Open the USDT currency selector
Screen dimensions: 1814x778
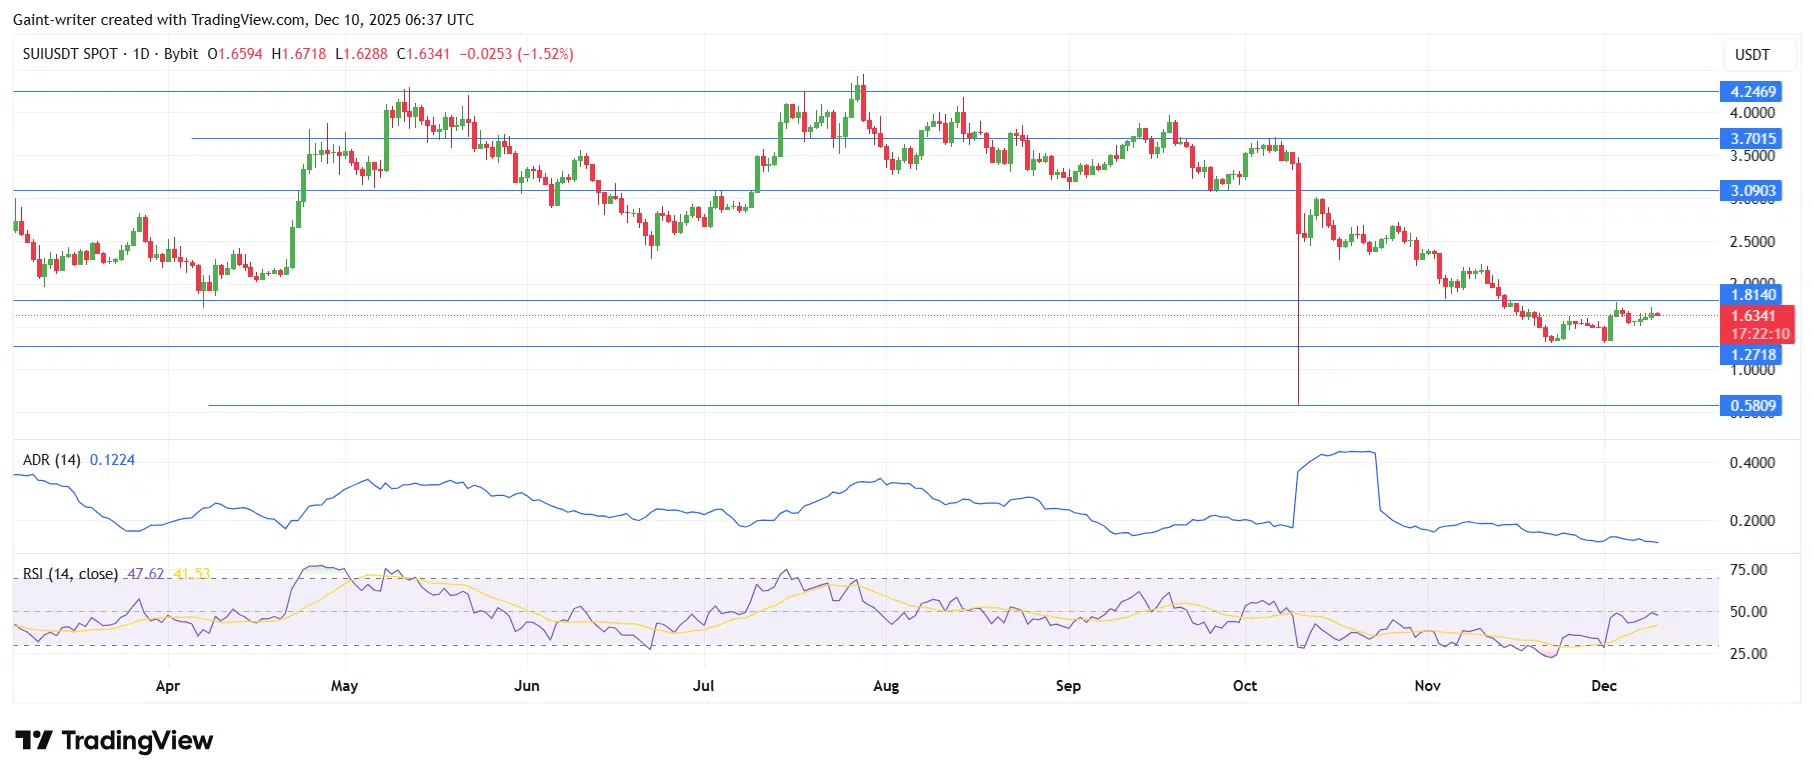[1751, 55]
